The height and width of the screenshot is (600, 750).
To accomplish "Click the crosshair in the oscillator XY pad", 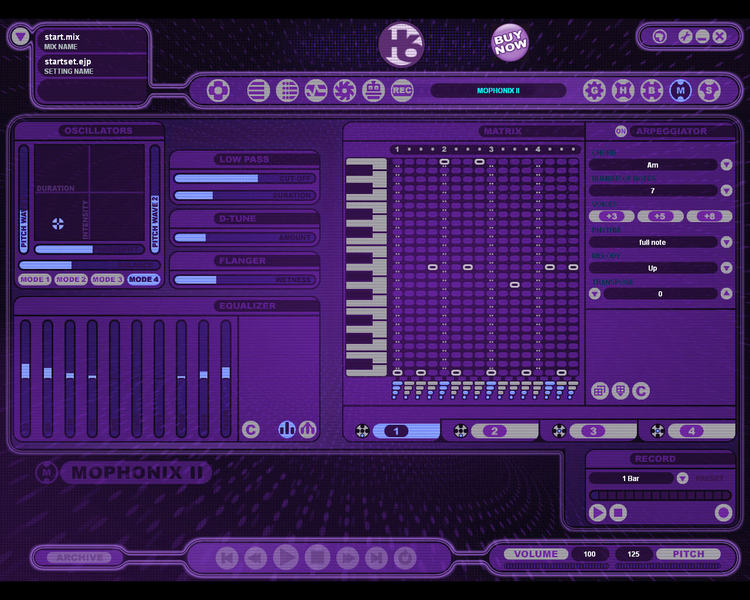I will click(58, 223).
